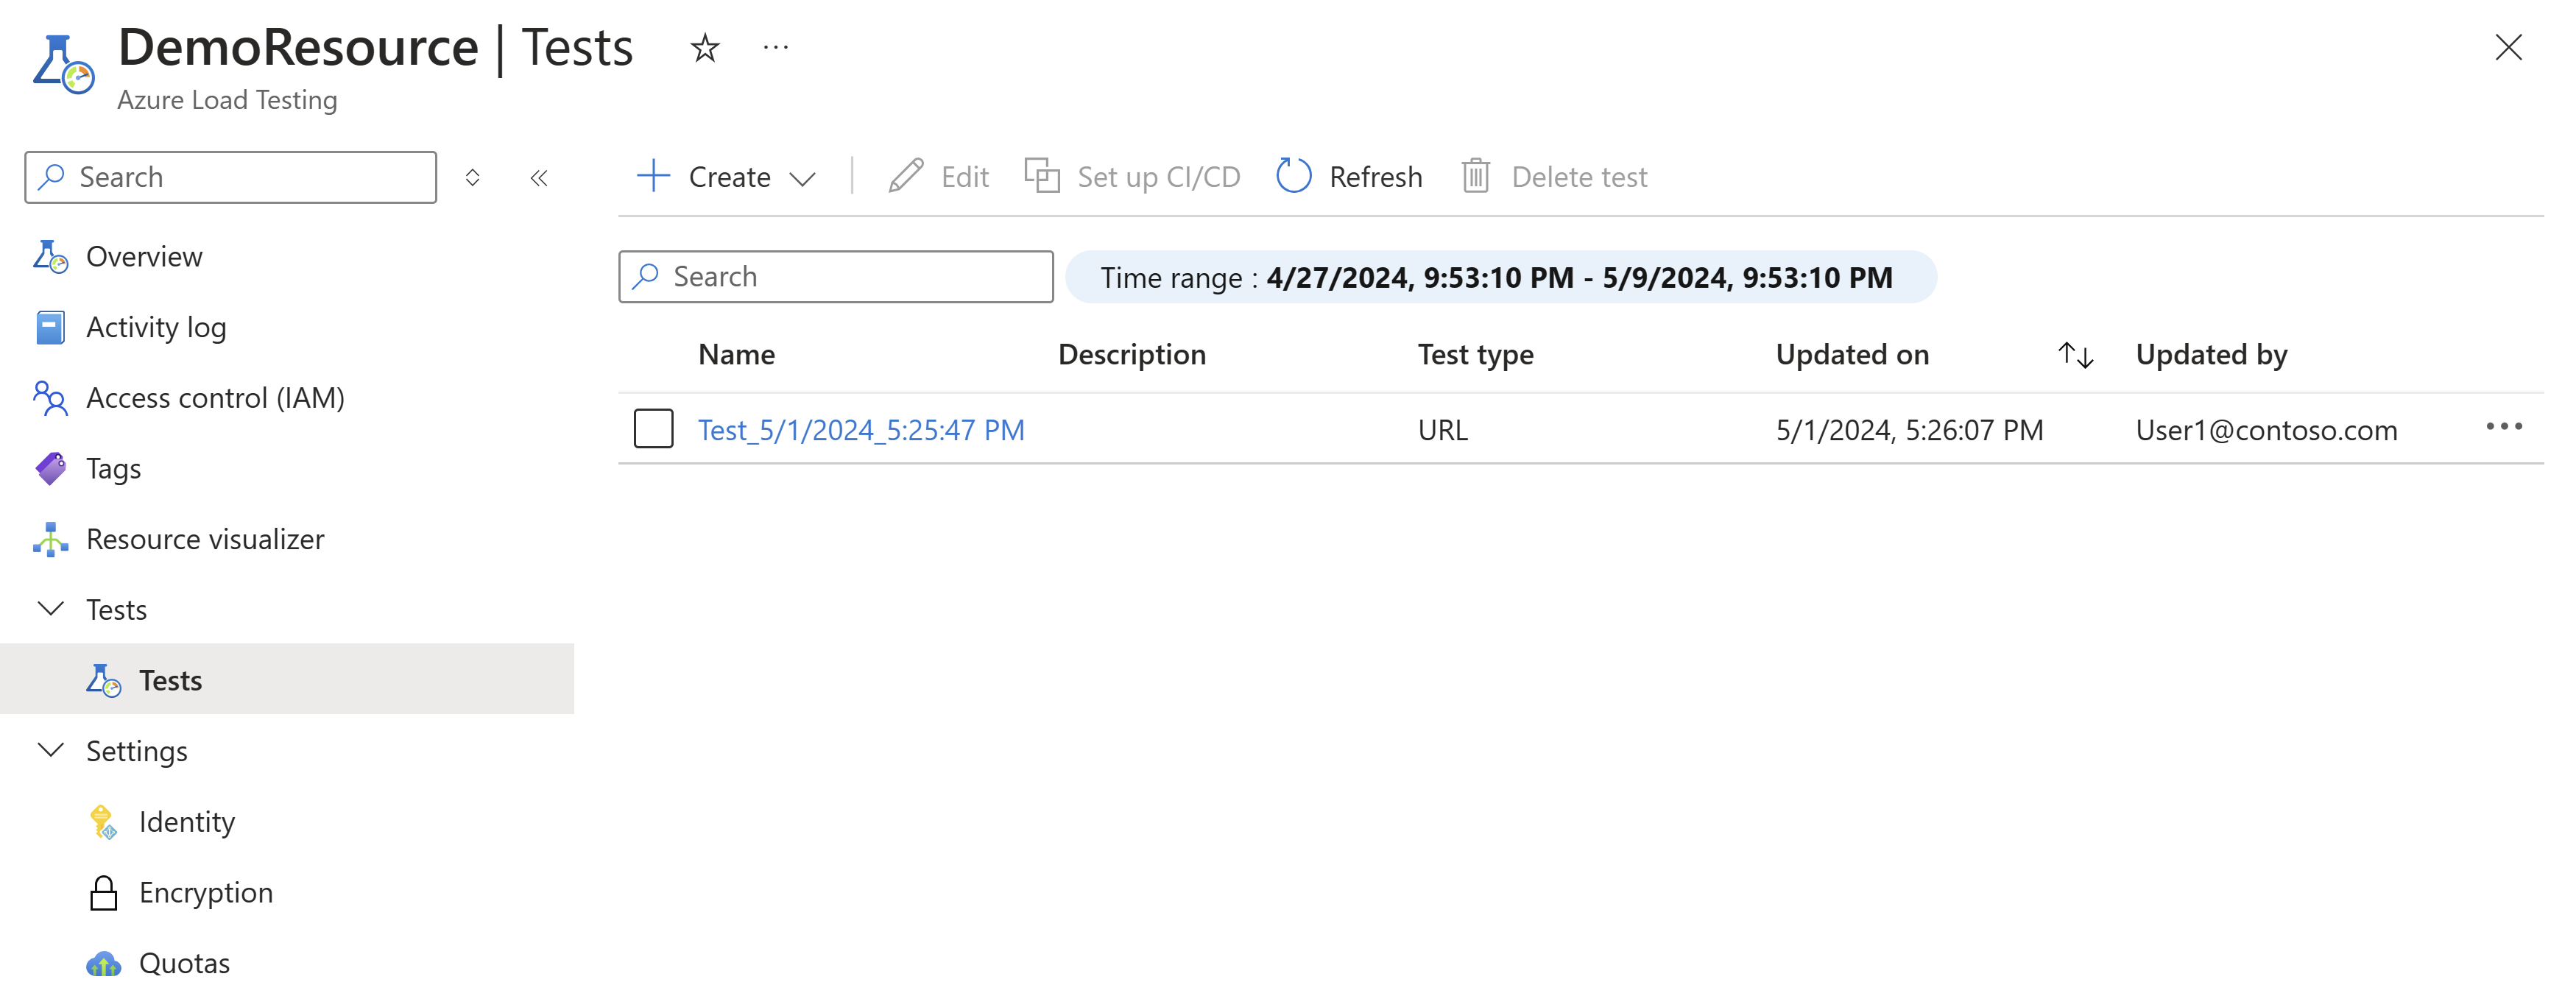
Task: Open Resource visualizer
Action: click(204, 538)
